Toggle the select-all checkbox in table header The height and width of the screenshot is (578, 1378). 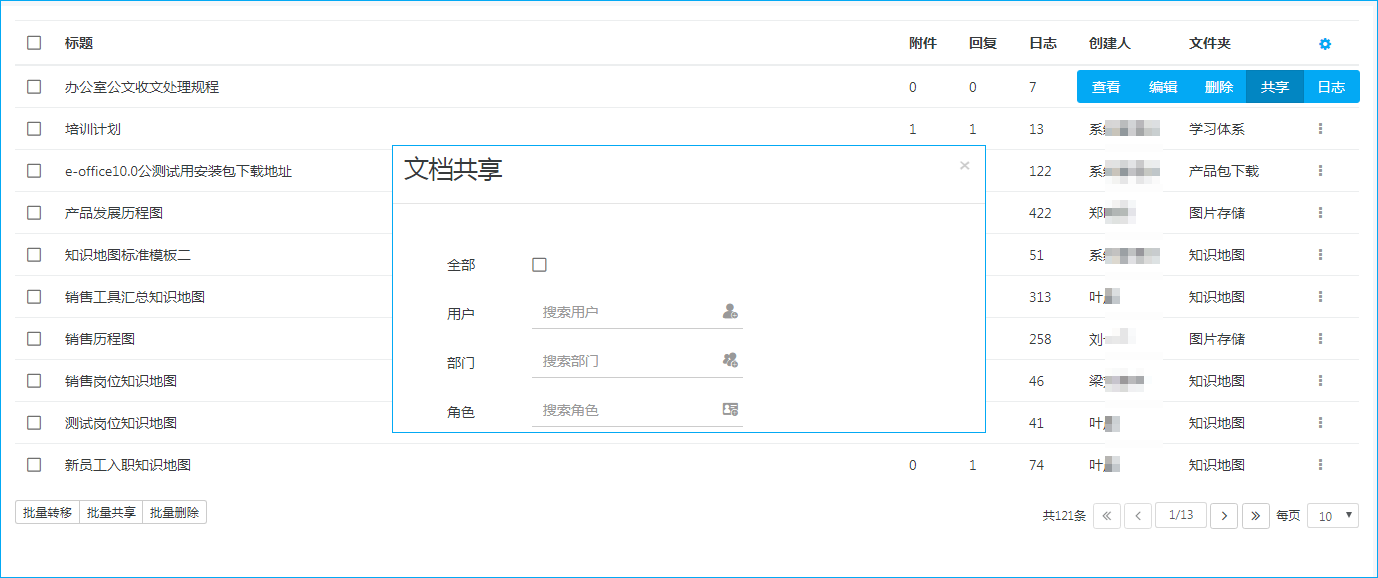(34, 43)
